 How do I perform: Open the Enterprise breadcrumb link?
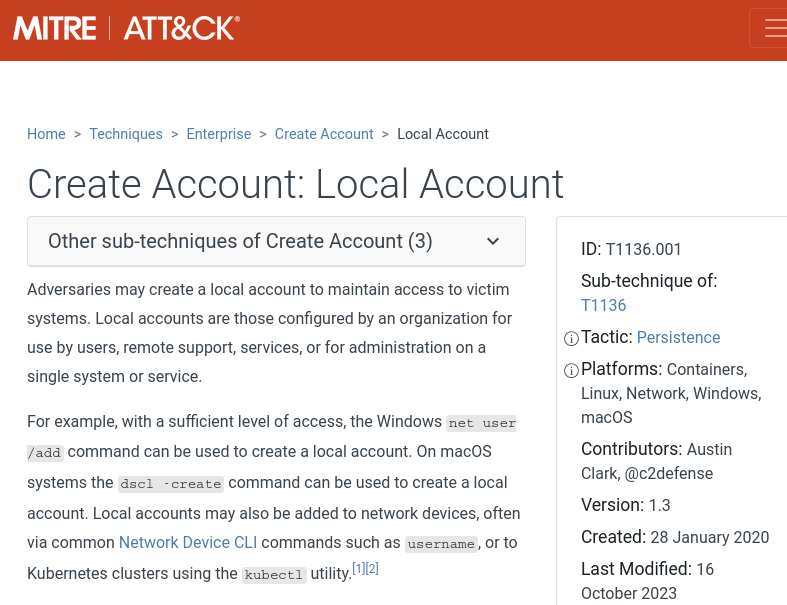219,134
